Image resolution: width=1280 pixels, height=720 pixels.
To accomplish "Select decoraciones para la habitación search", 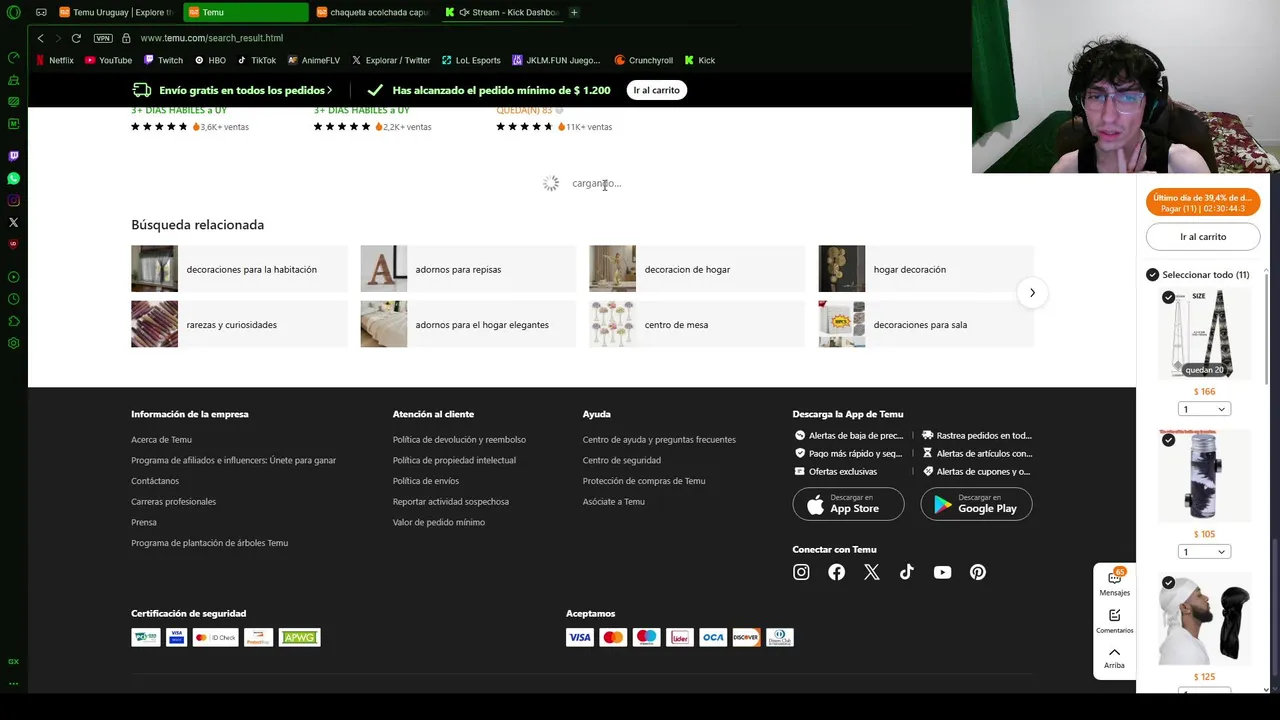I will (239, 269).
